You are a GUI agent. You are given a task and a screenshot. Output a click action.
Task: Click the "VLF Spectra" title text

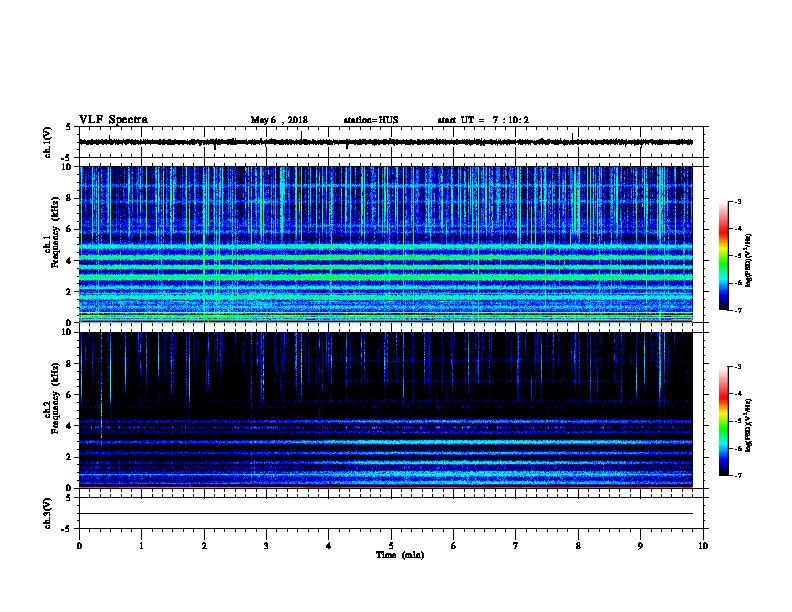113,120
